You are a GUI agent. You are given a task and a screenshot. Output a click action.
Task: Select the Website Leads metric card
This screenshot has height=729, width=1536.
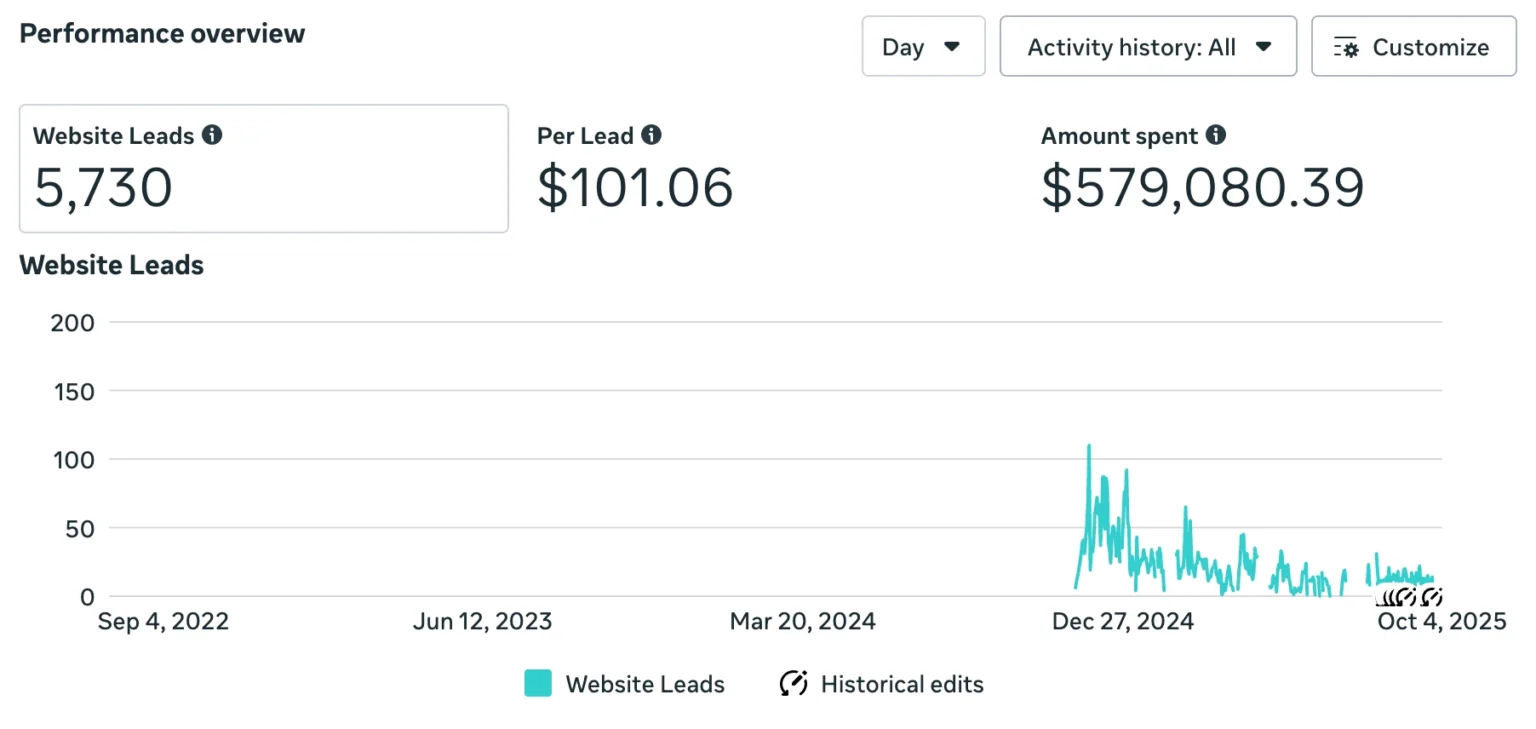click(x=263, y=168)
